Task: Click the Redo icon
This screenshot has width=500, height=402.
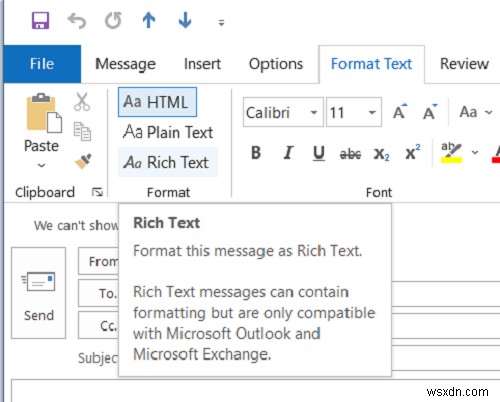Action: pyautogui.click(x=113, y=21)
